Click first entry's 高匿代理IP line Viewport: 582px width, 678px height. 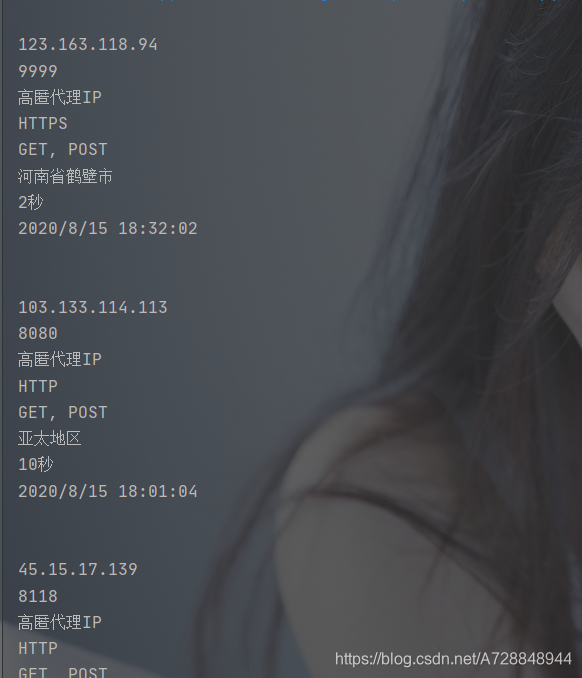[60, 98]
